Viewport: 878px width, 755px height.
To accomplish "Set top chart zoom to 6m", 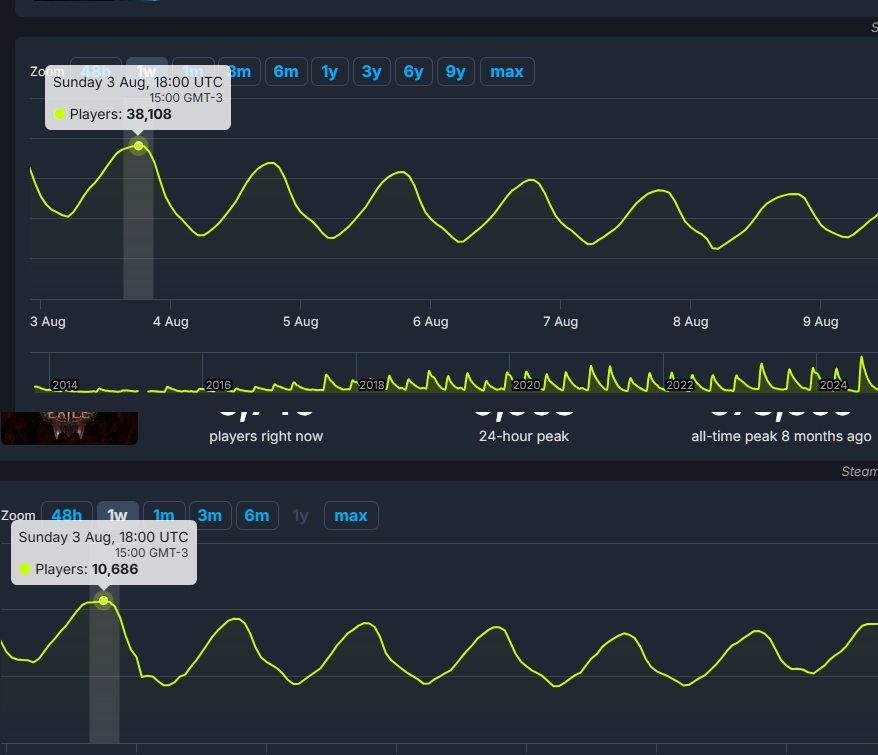I will (286, 72).
